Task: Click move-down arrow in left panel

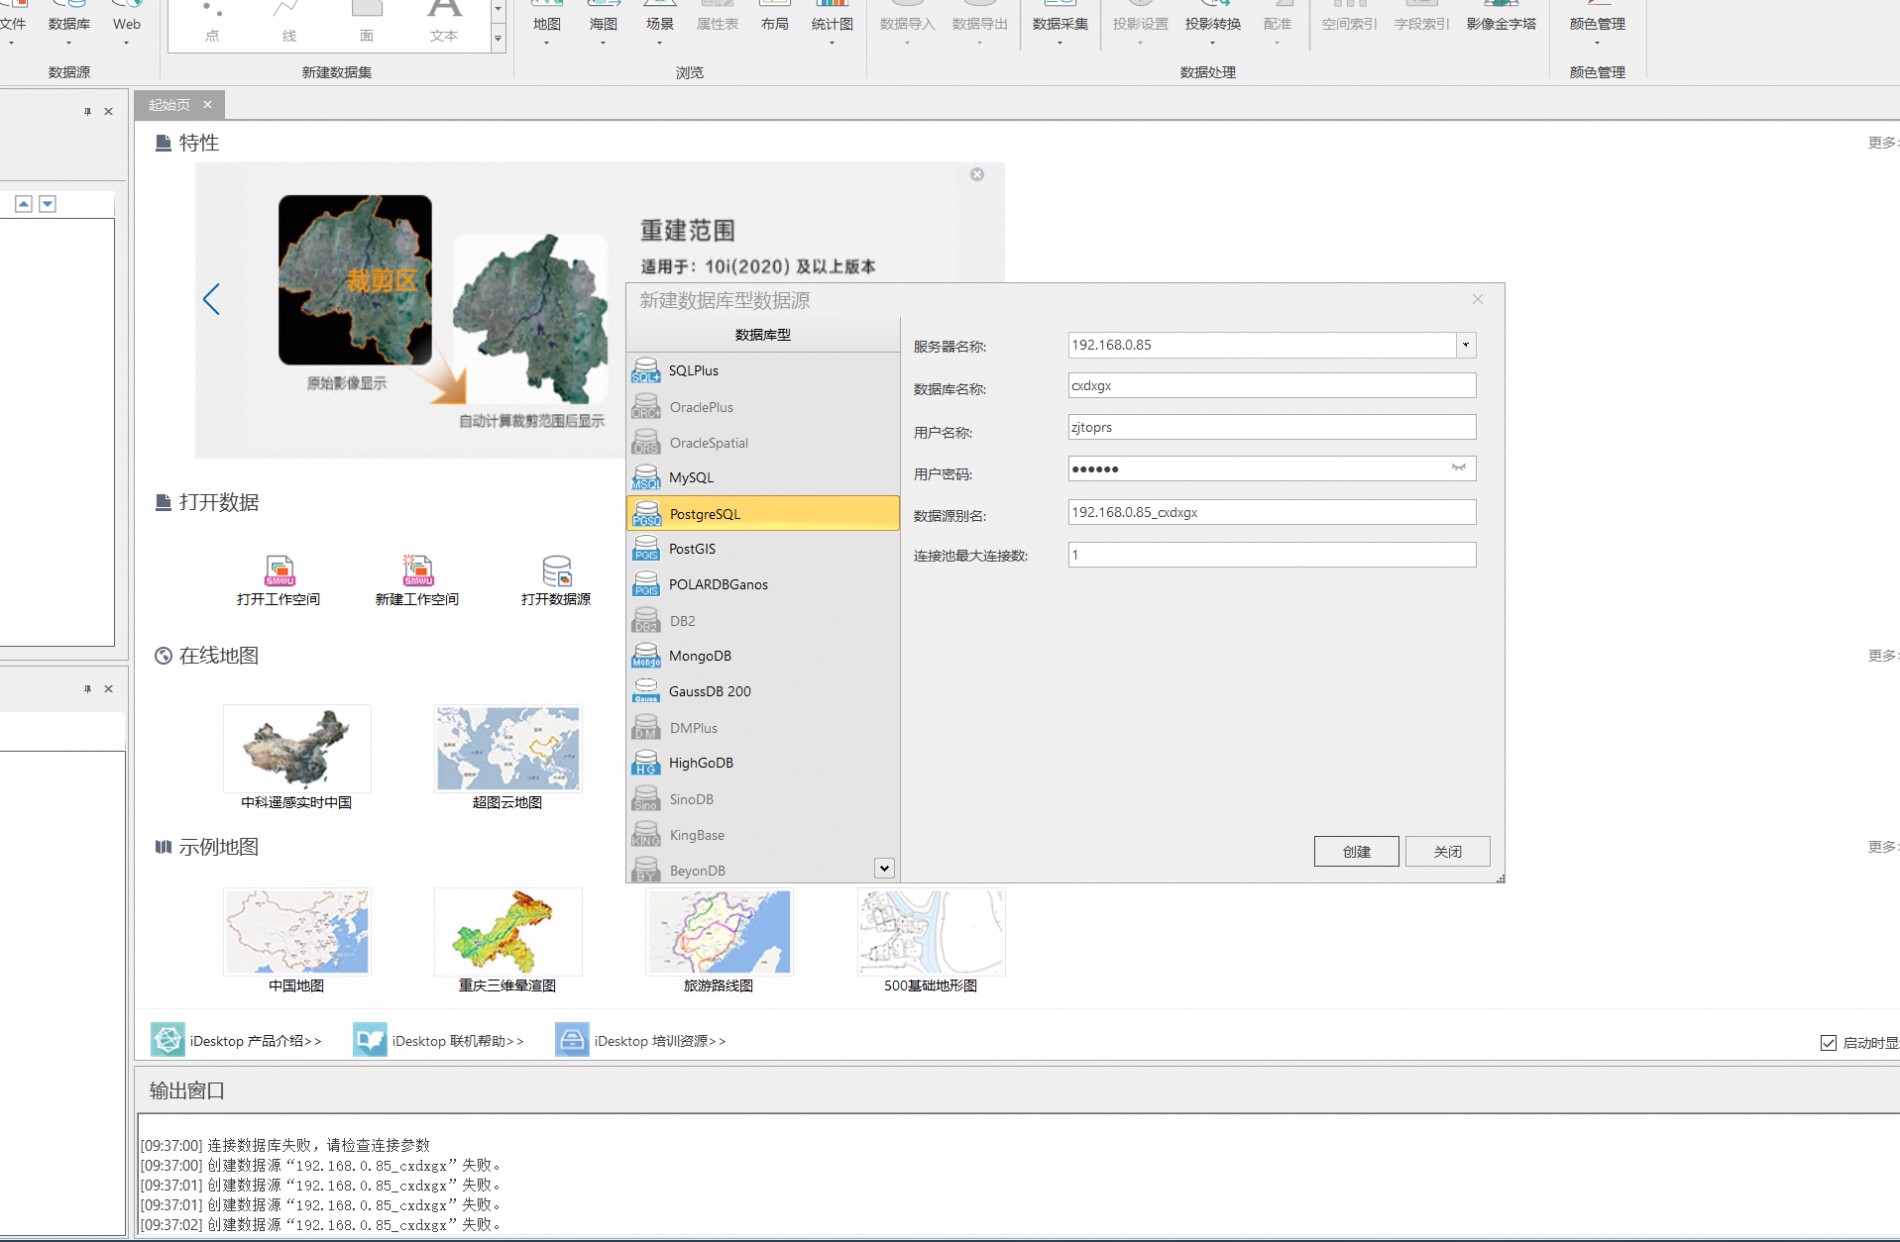Action: click(x=47, y=204)
